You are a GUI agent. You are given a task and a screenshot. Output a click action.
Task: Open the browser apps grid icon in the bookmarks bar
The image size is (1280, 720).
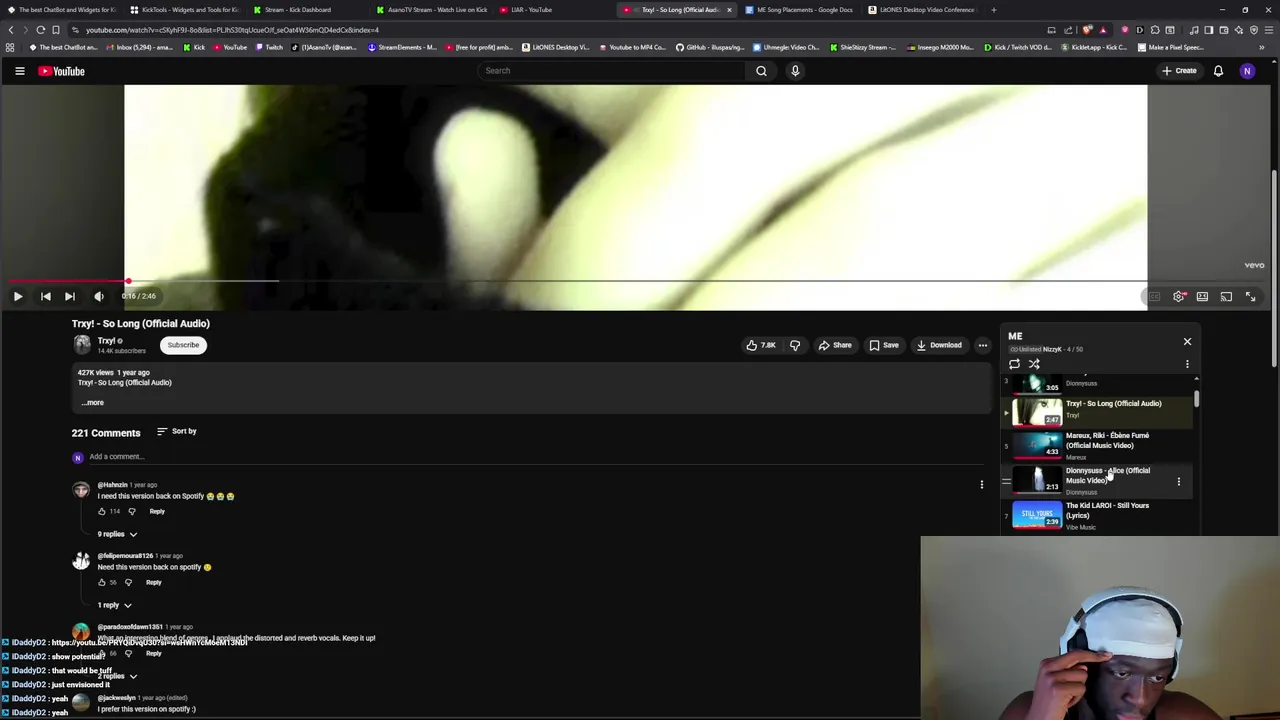tap(10, 47)
